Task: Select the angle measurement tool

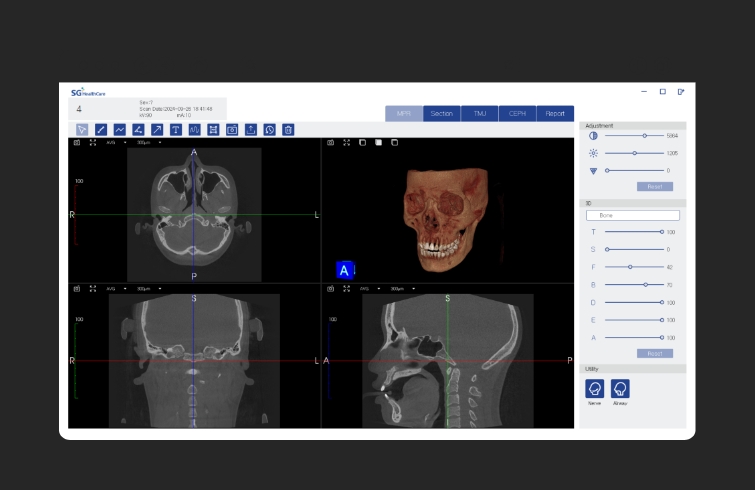Action: tap(138, 130)
